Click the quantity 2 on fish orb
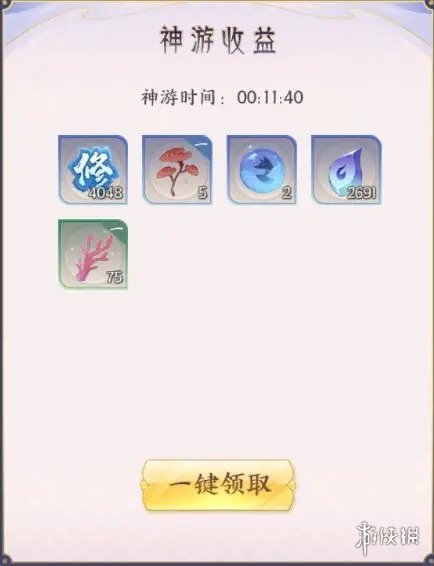The height and width of the screenshot is (566, 434). (287, 193)
